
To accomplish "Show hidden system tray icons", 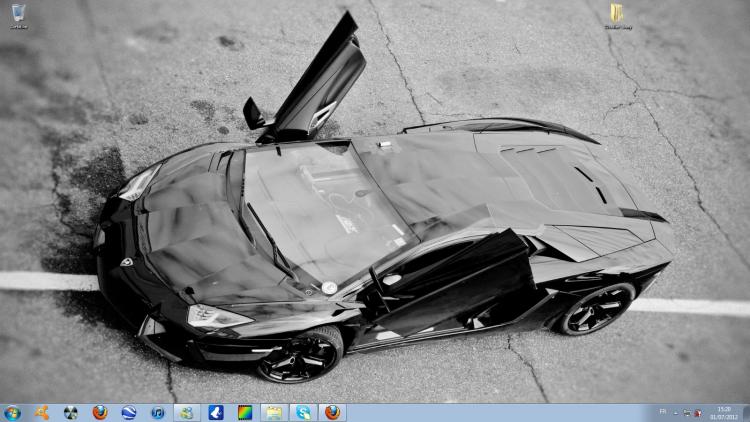I will point(676,412).
